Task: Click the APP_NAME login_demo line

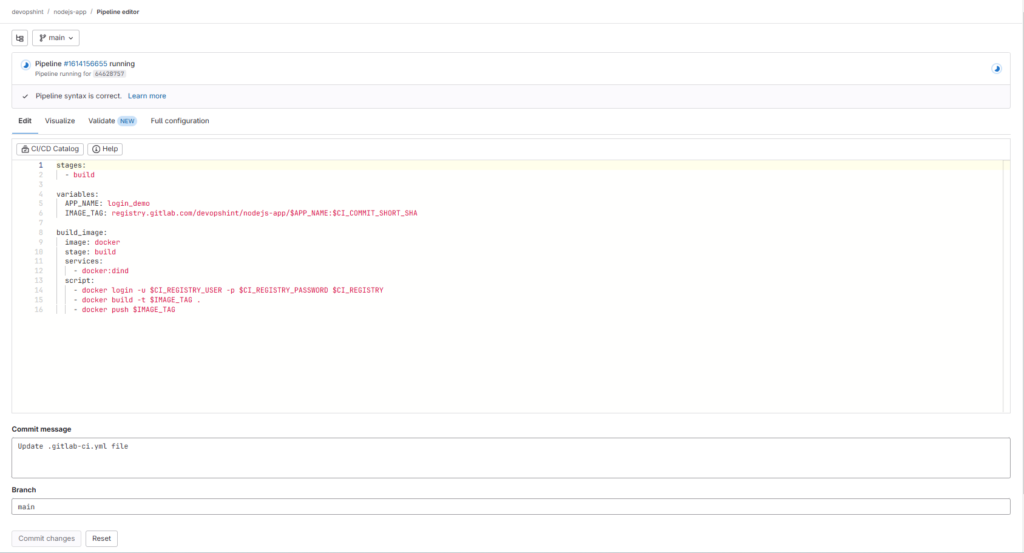Action: coord(107,204)
